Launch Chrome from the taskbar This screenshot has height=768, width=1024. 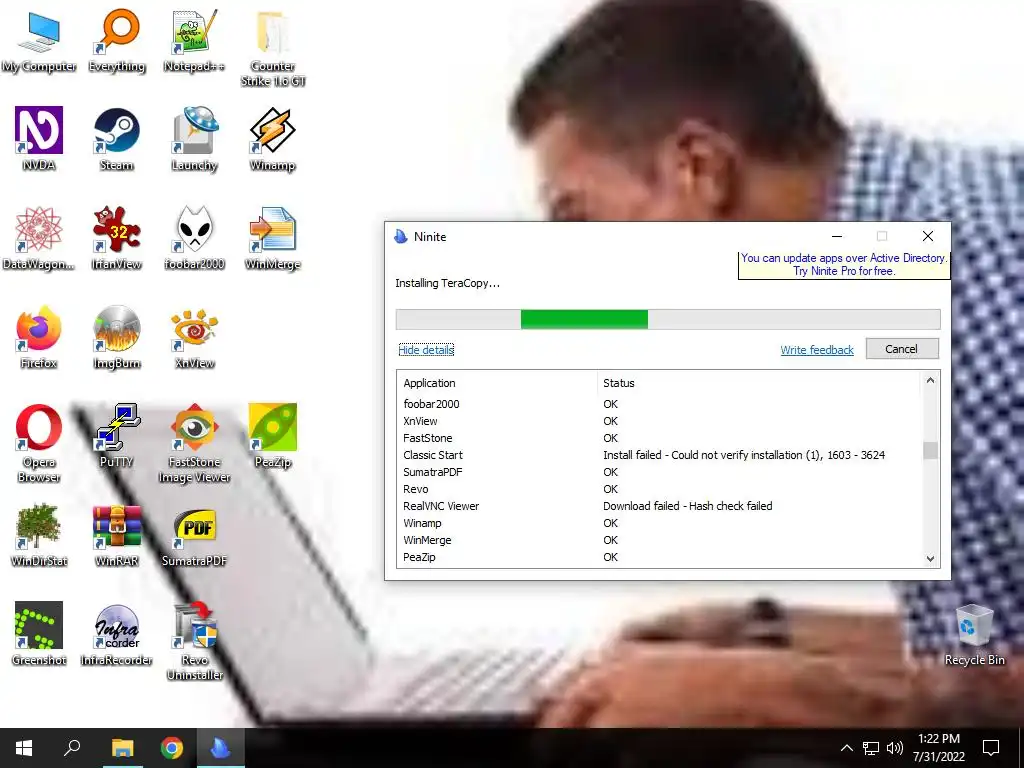pos(172,748)
